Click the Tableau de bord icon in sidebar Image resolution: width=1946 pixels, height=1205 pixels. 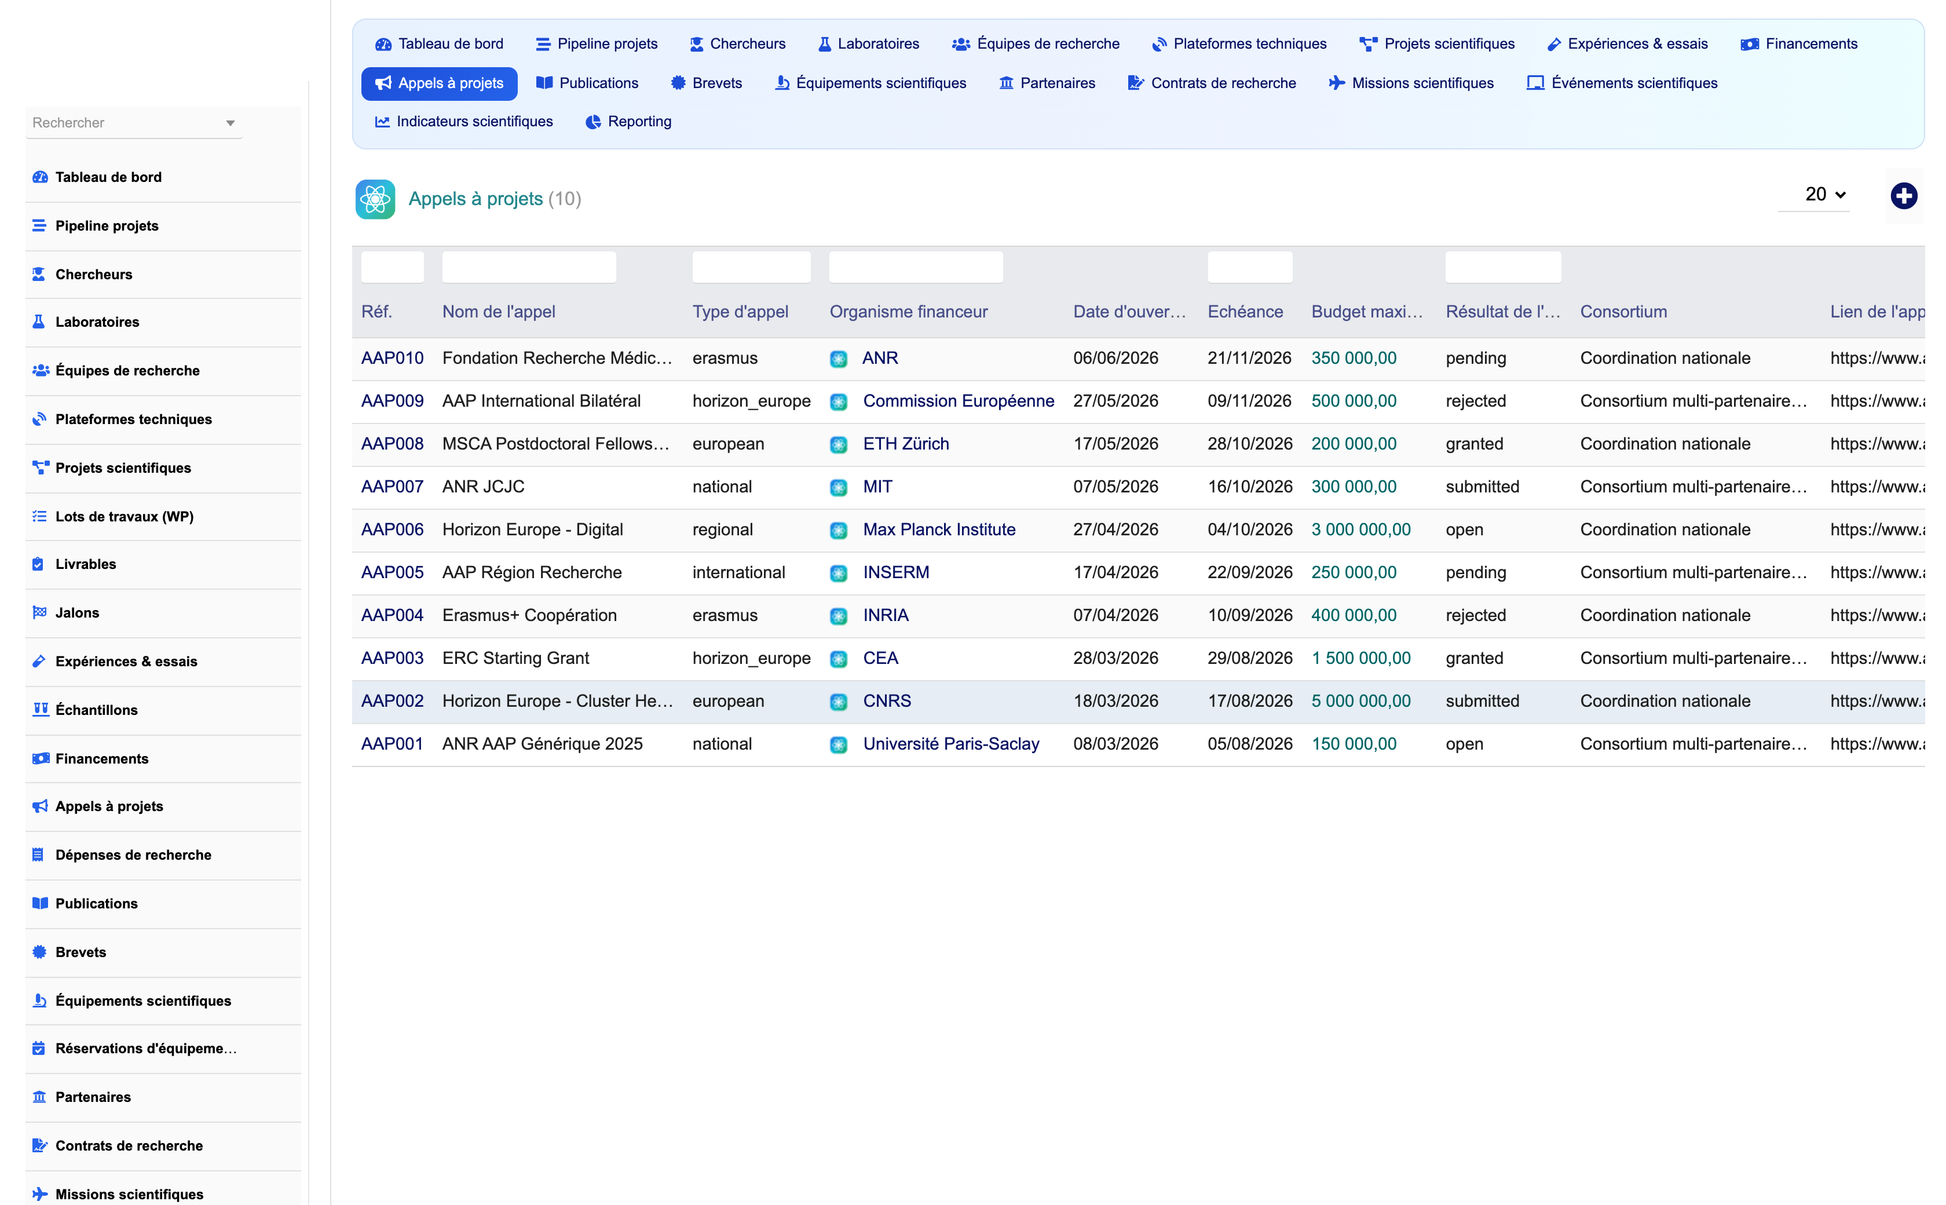[x=40, y=177]
